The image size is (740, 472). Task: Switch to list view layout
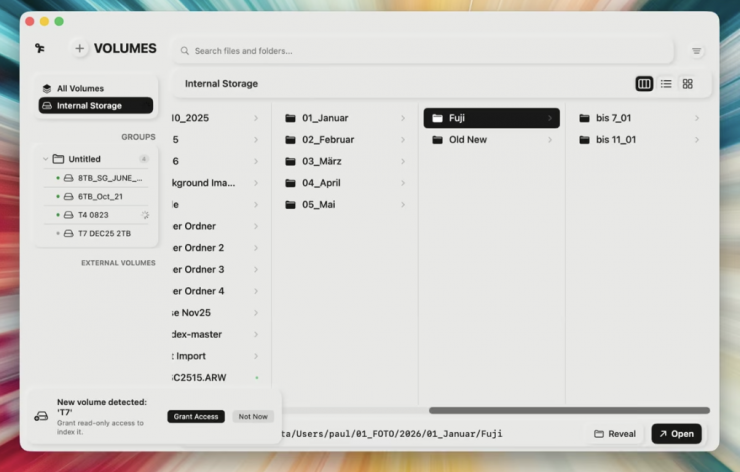coord(666,84)
